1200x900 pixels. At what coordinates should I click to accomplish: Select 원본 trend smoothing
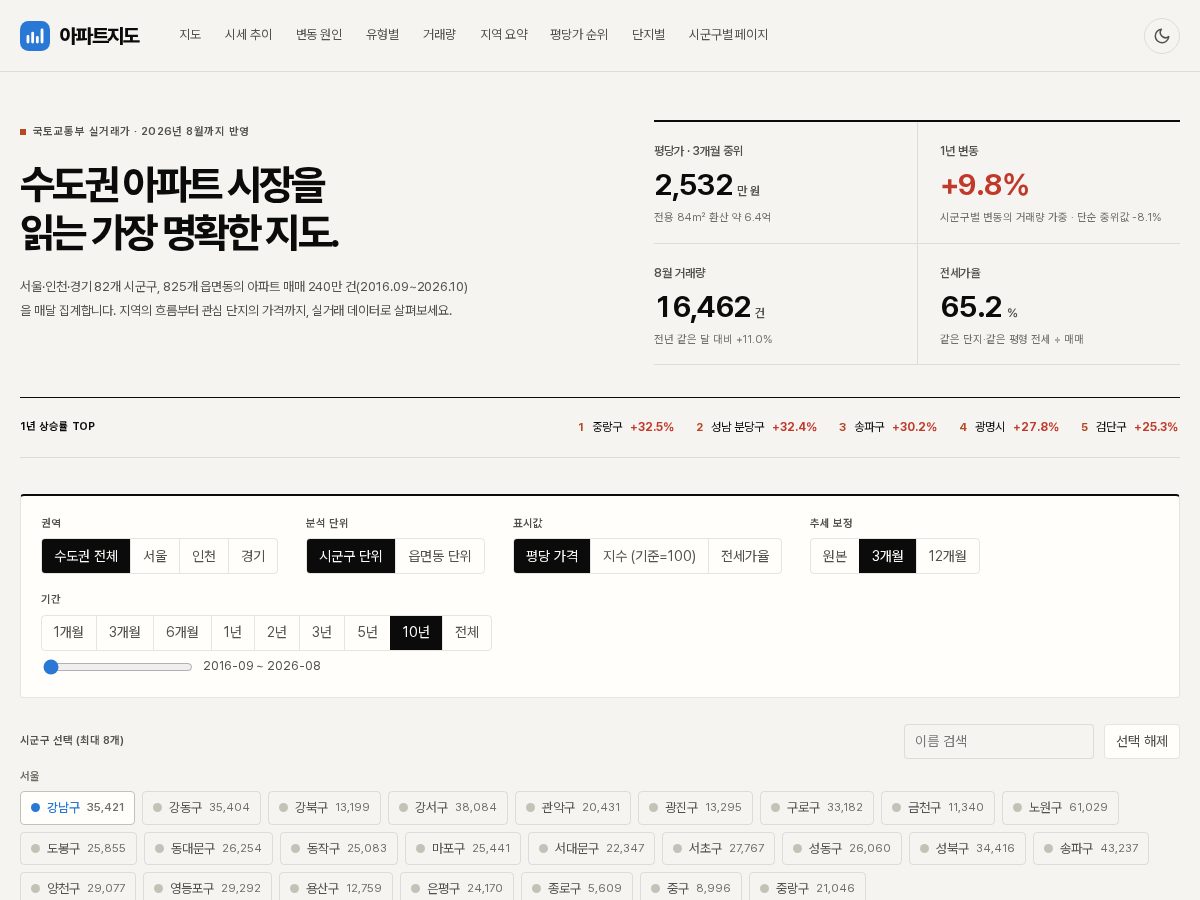[835, 556]
